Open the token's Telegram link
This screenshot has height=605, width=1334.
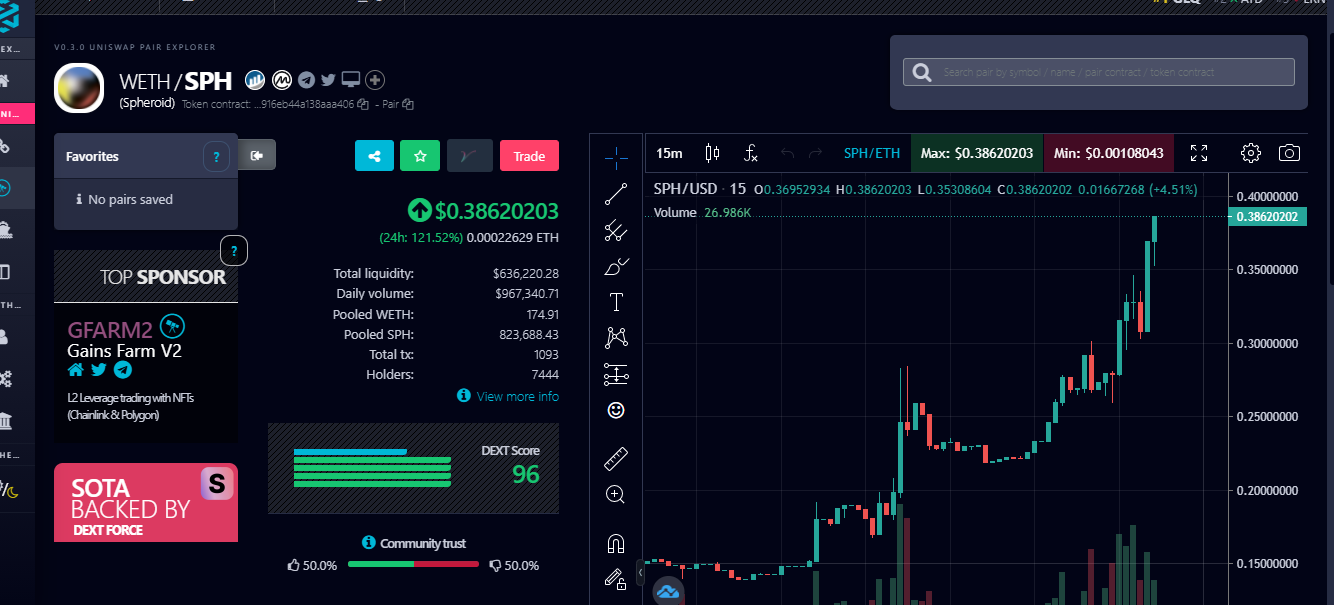coord(306,80)
